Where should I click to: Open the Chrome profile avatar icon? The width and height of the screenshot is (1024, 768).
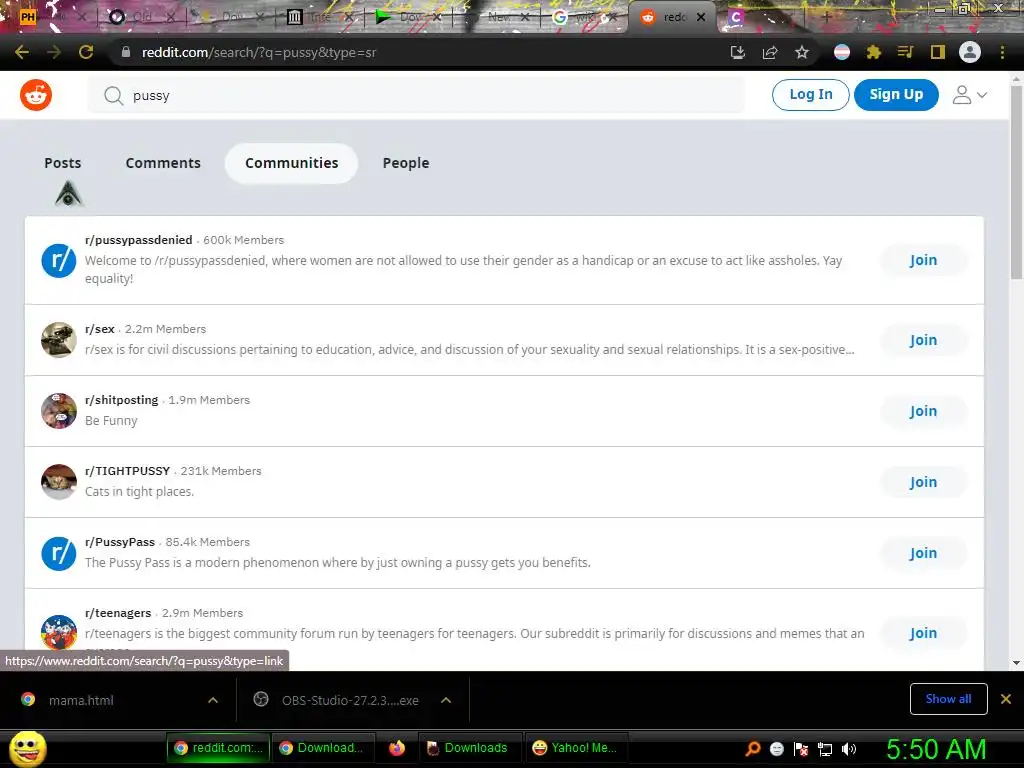pyautogui.click(x=970, y=52)
